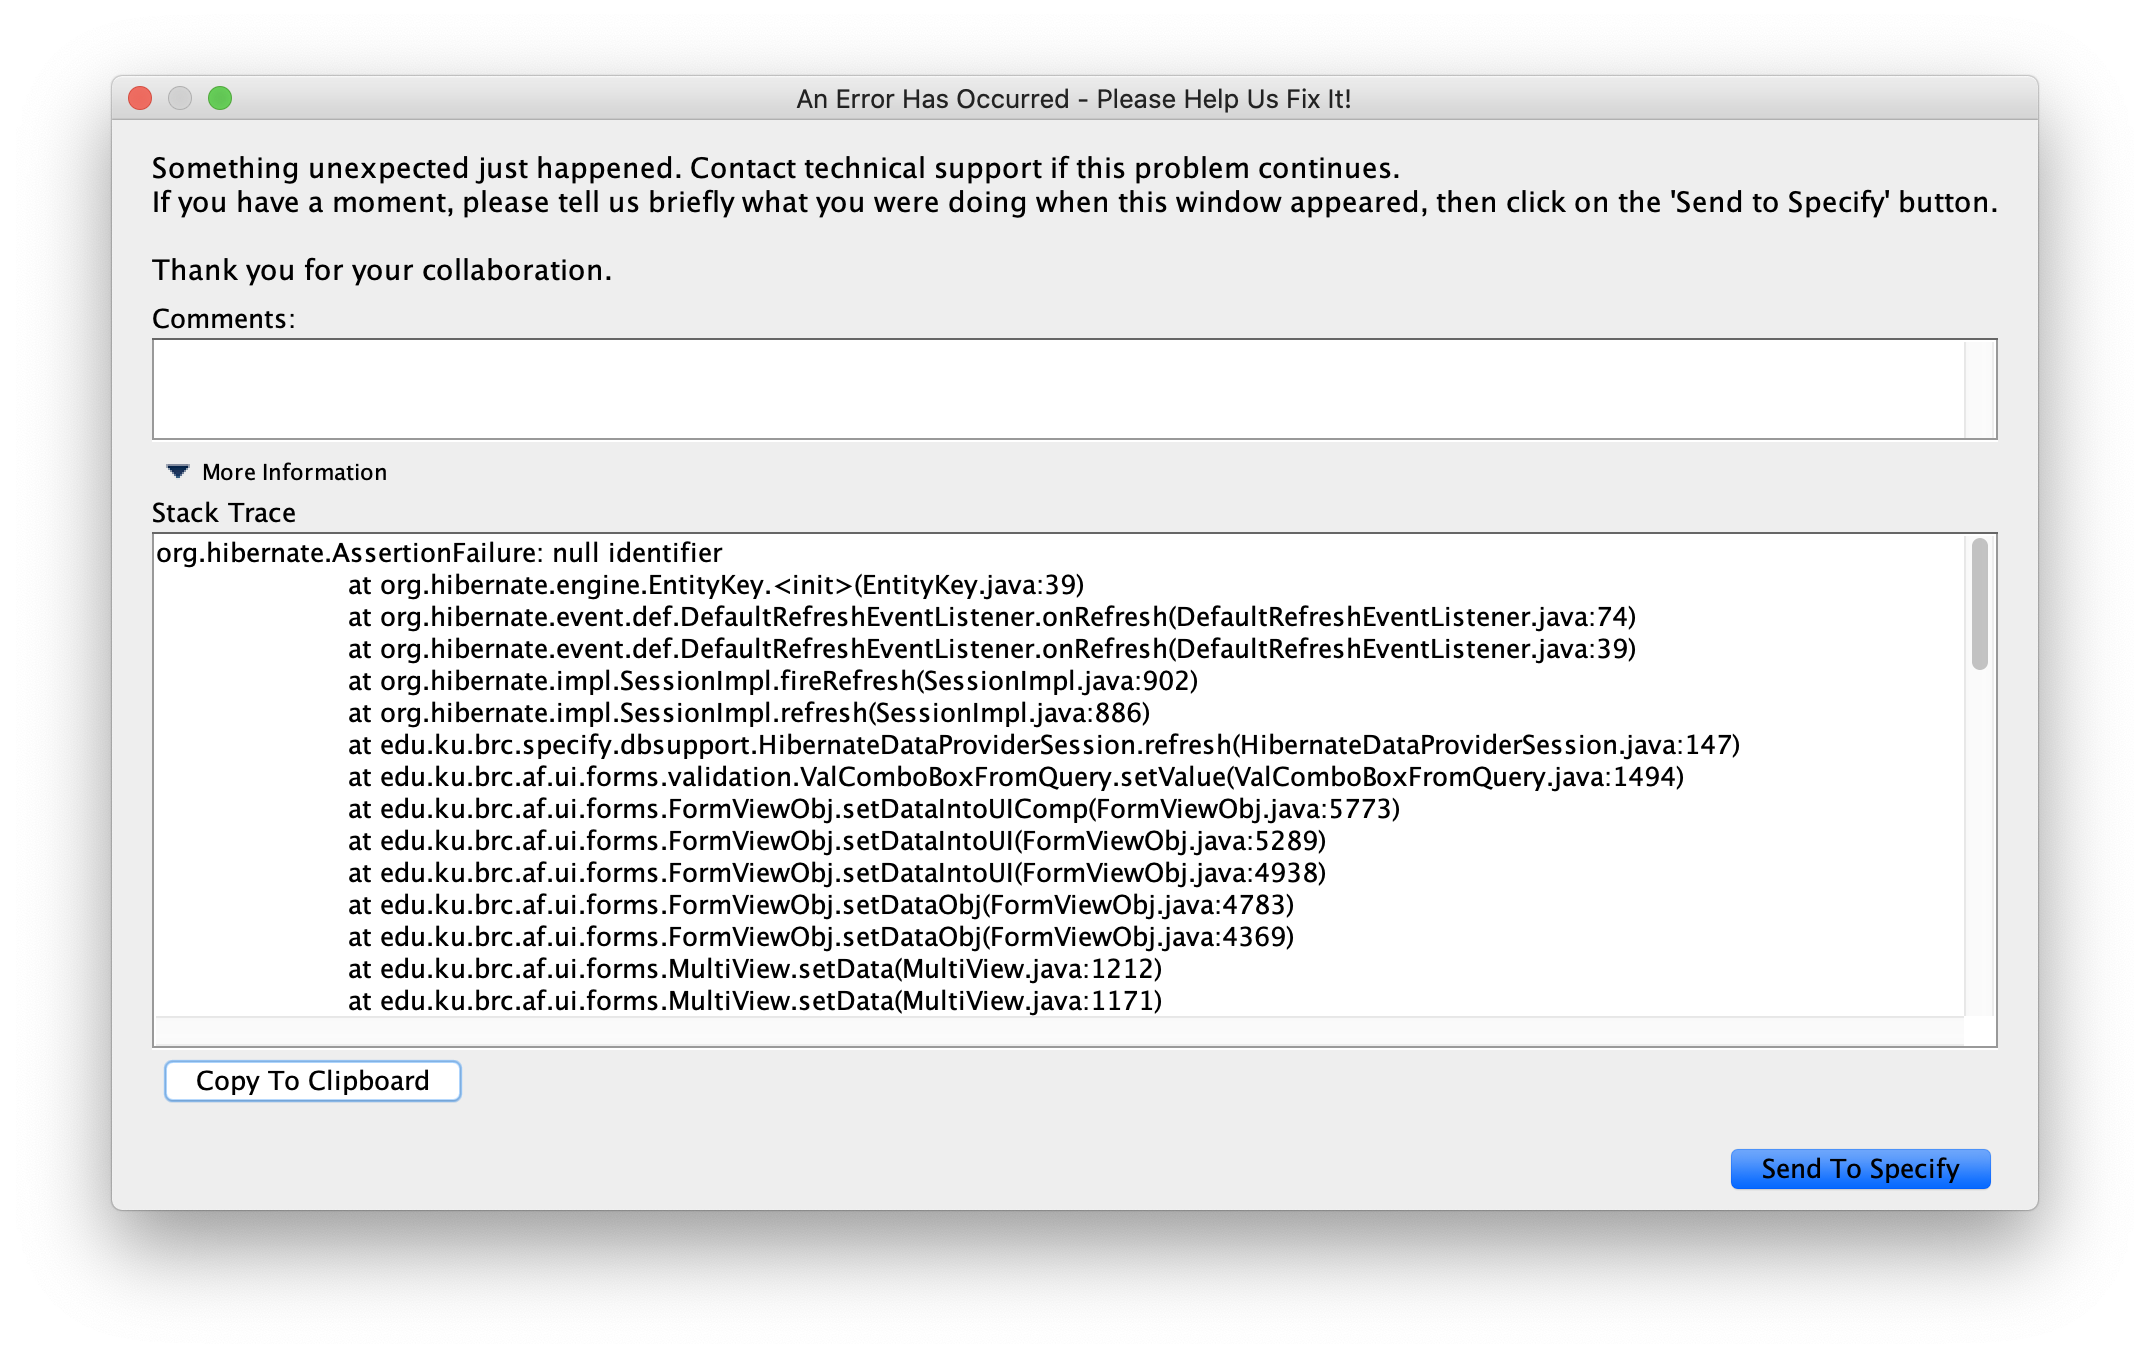This screenshot has height=1358, width=2150.
Task: Click the yellow minimize window button
Action: tap(180, 98)
